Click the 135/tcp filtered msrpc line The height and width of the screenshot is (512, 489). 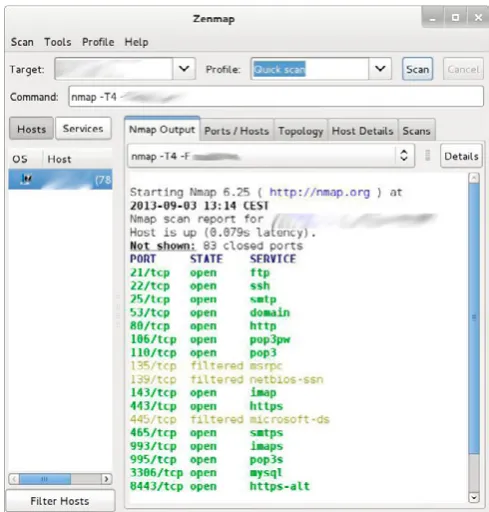pos(206,366)
